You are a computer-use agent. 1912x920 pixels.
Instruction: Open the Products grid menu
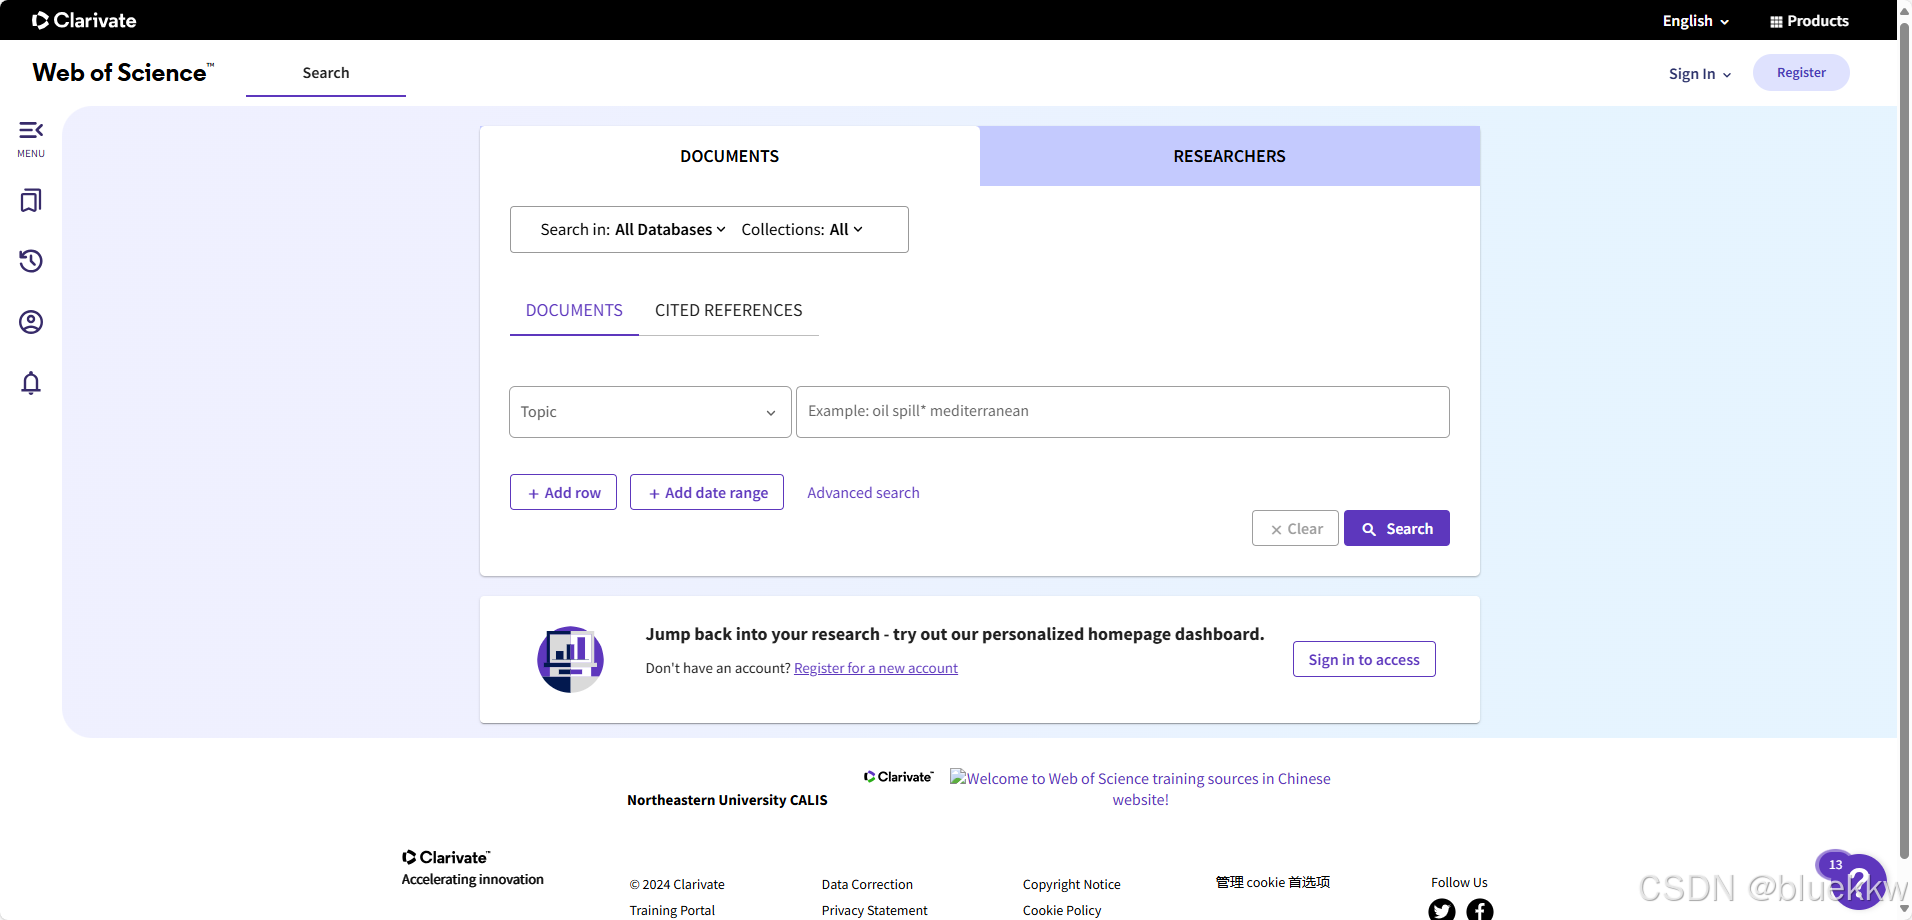click(1809, 21)
